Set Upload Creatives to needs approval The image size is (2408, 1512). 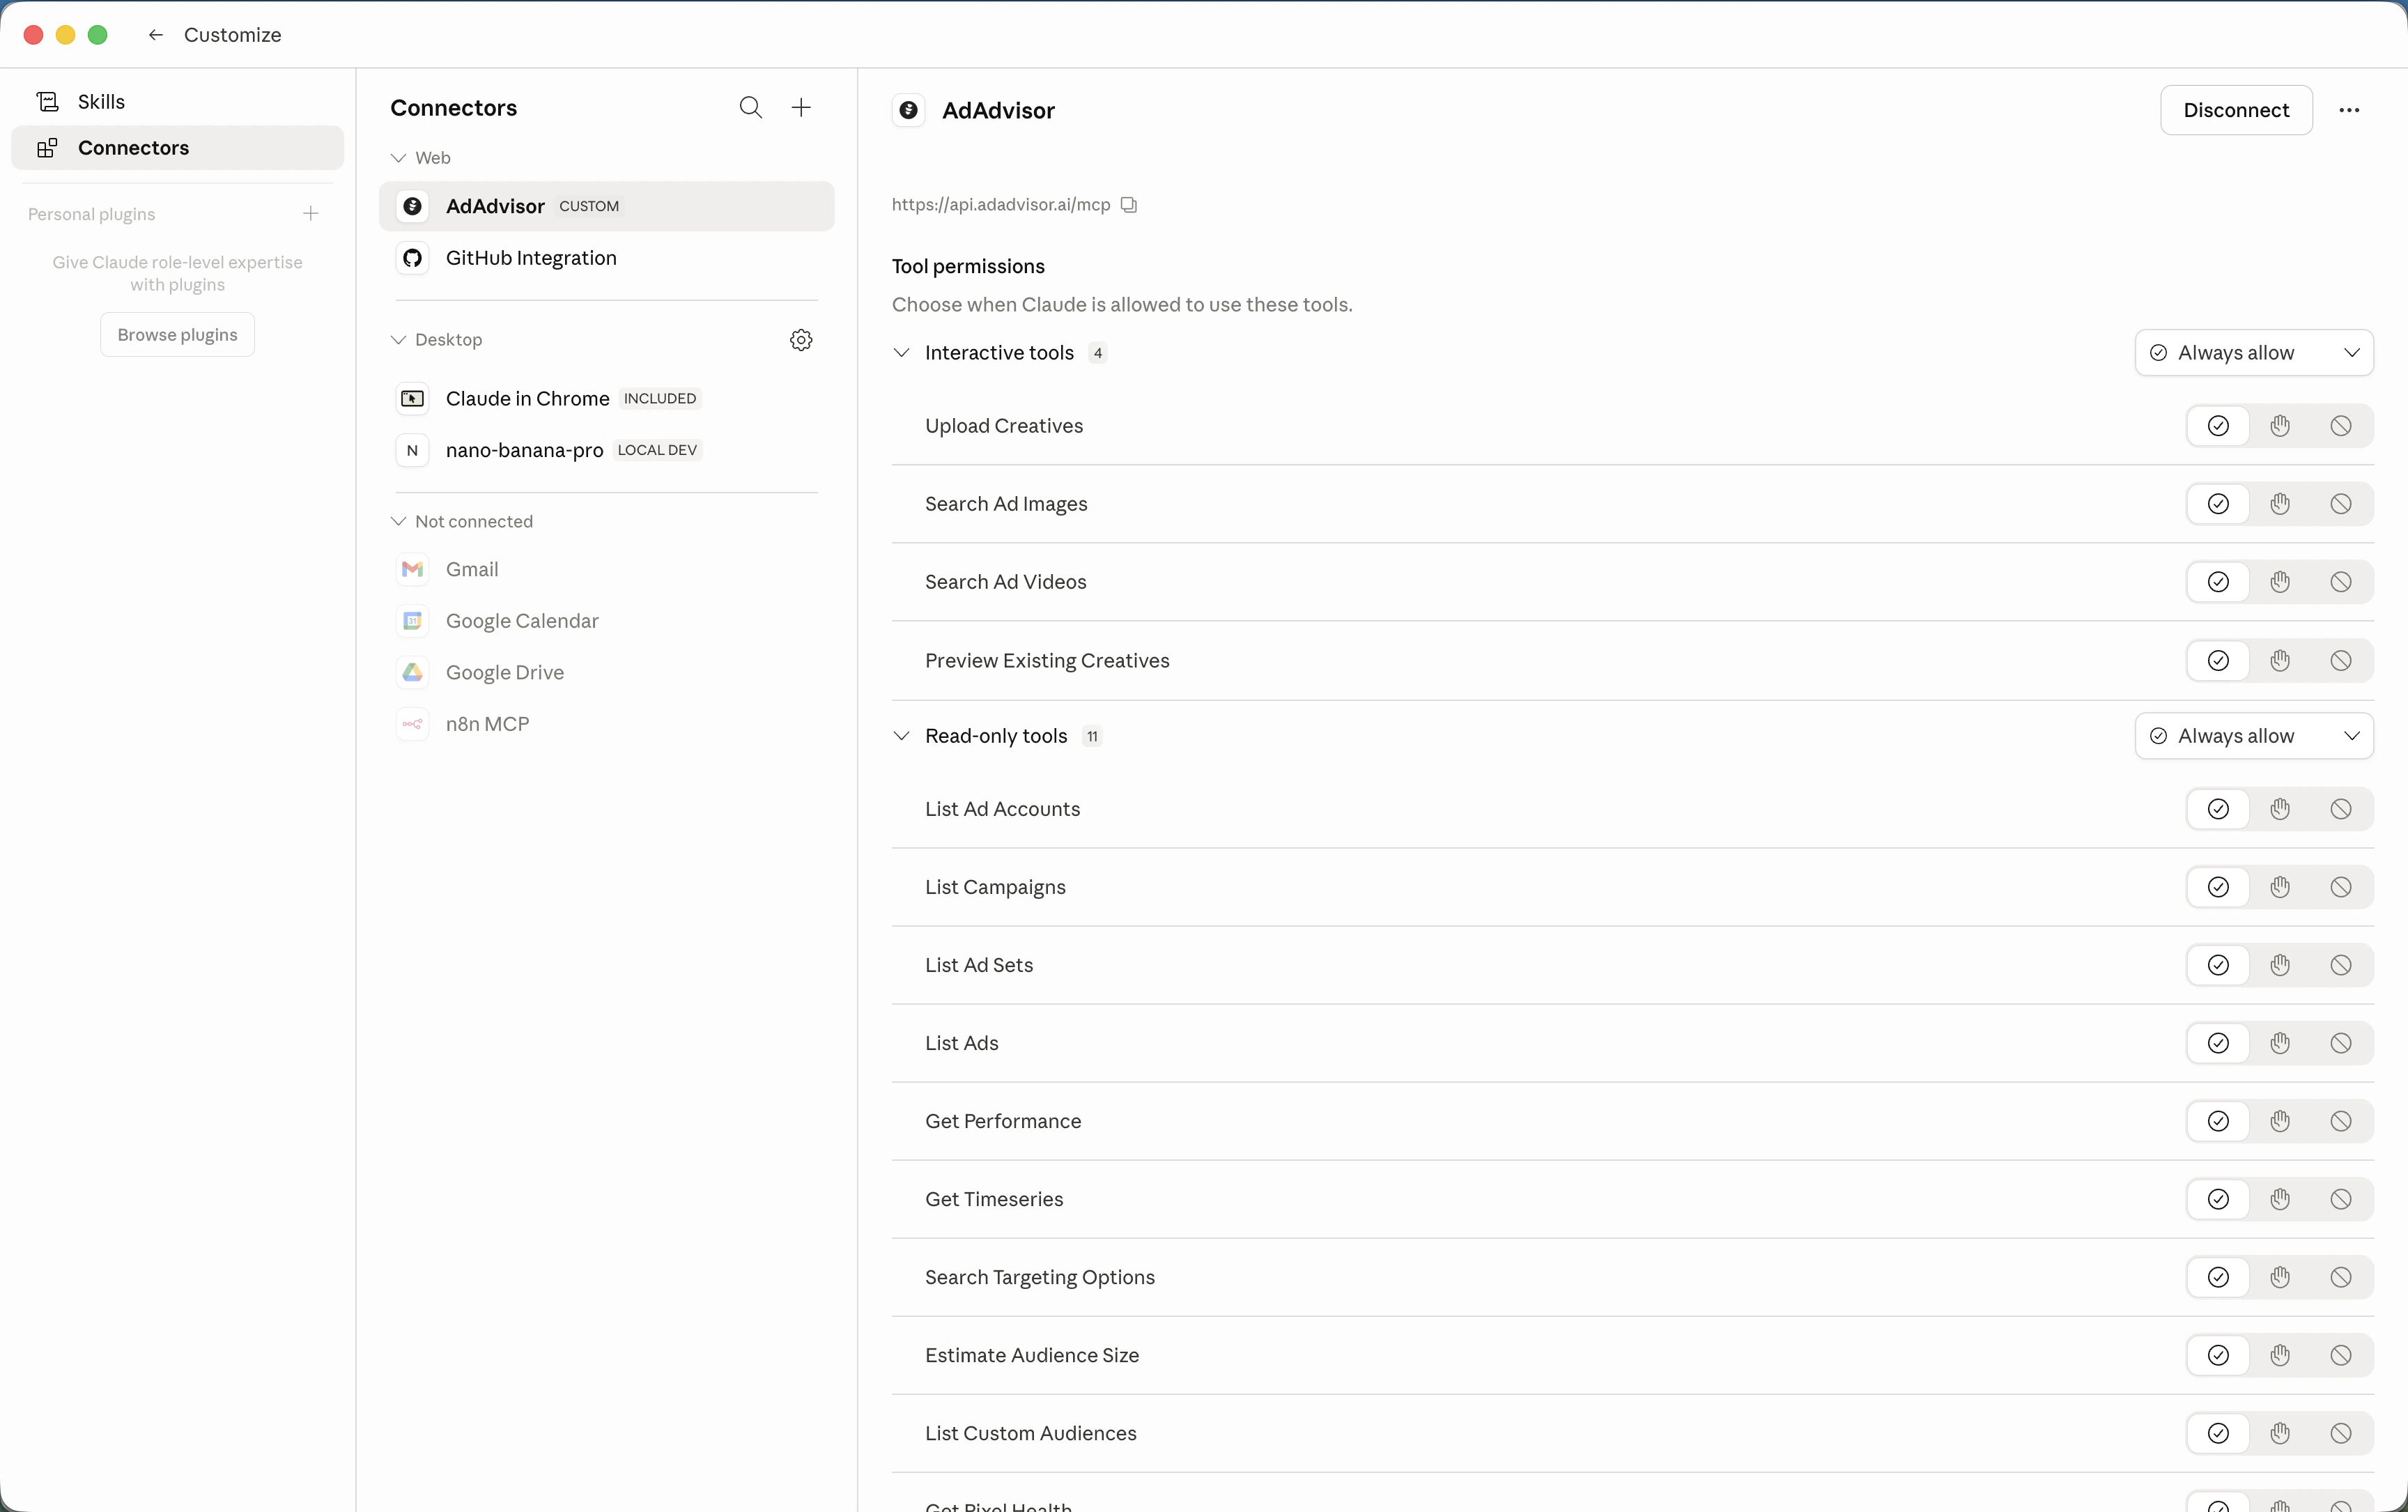coord(2280,426)
